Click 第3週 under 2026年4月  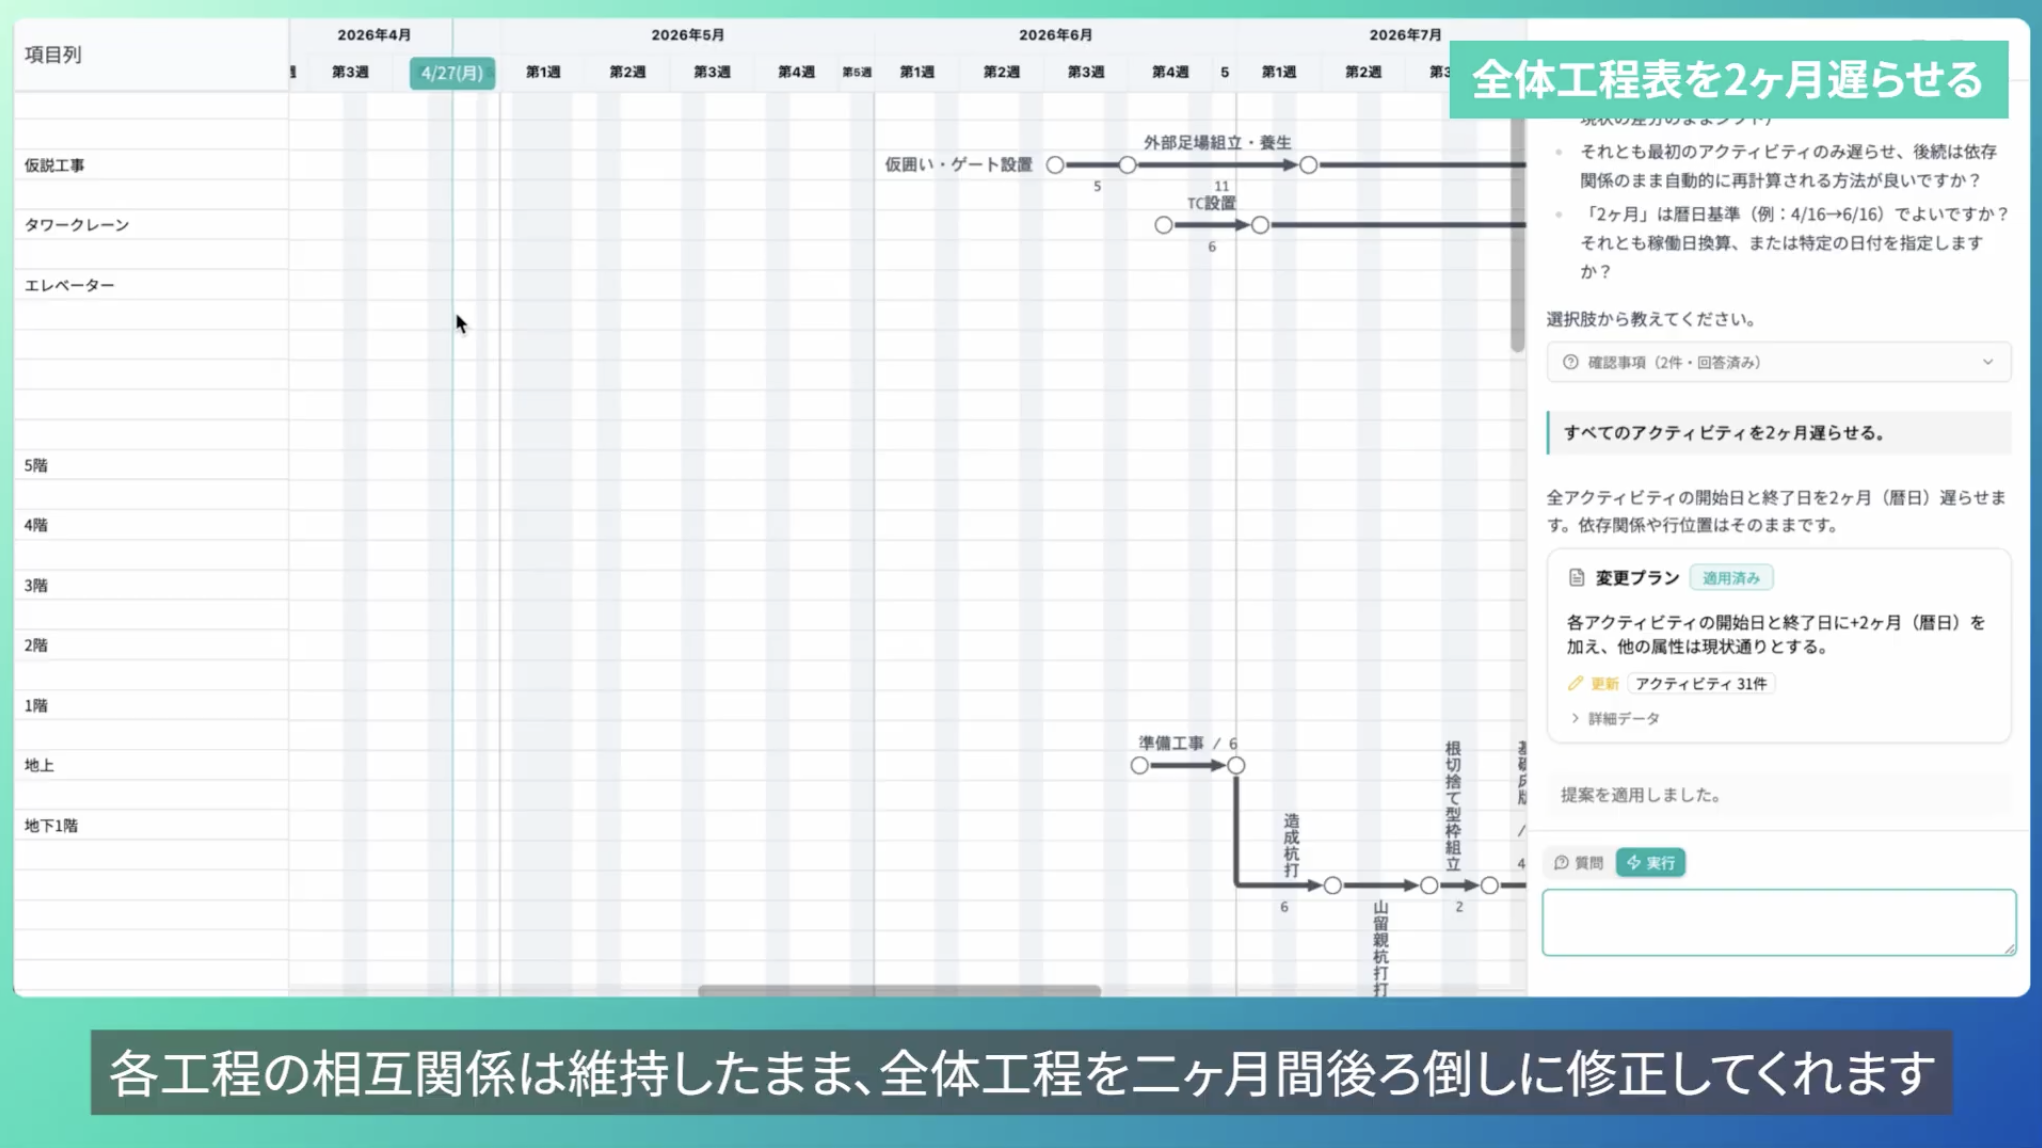pyautogui.click(x=350, y=72)
